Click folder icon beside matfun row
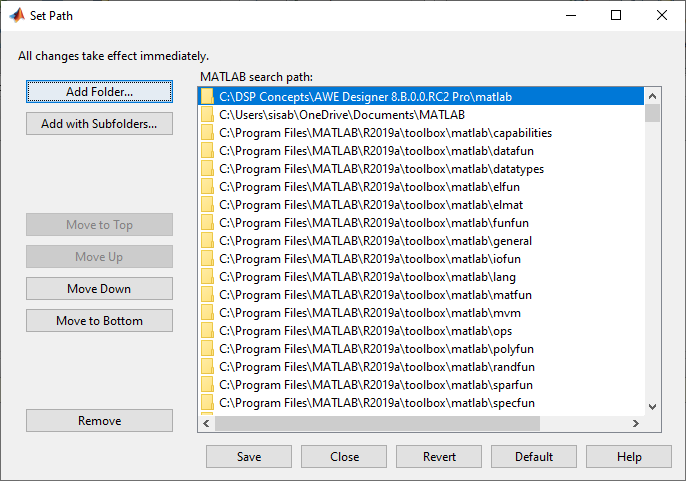Viewport: 686px width, 481px height. (x=207, y=295)
